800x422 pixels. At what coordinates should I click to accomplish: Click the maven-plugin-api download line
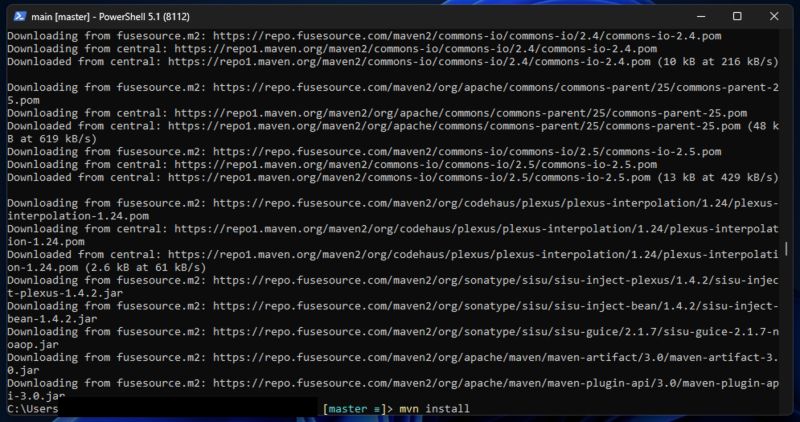pos(393,383)
